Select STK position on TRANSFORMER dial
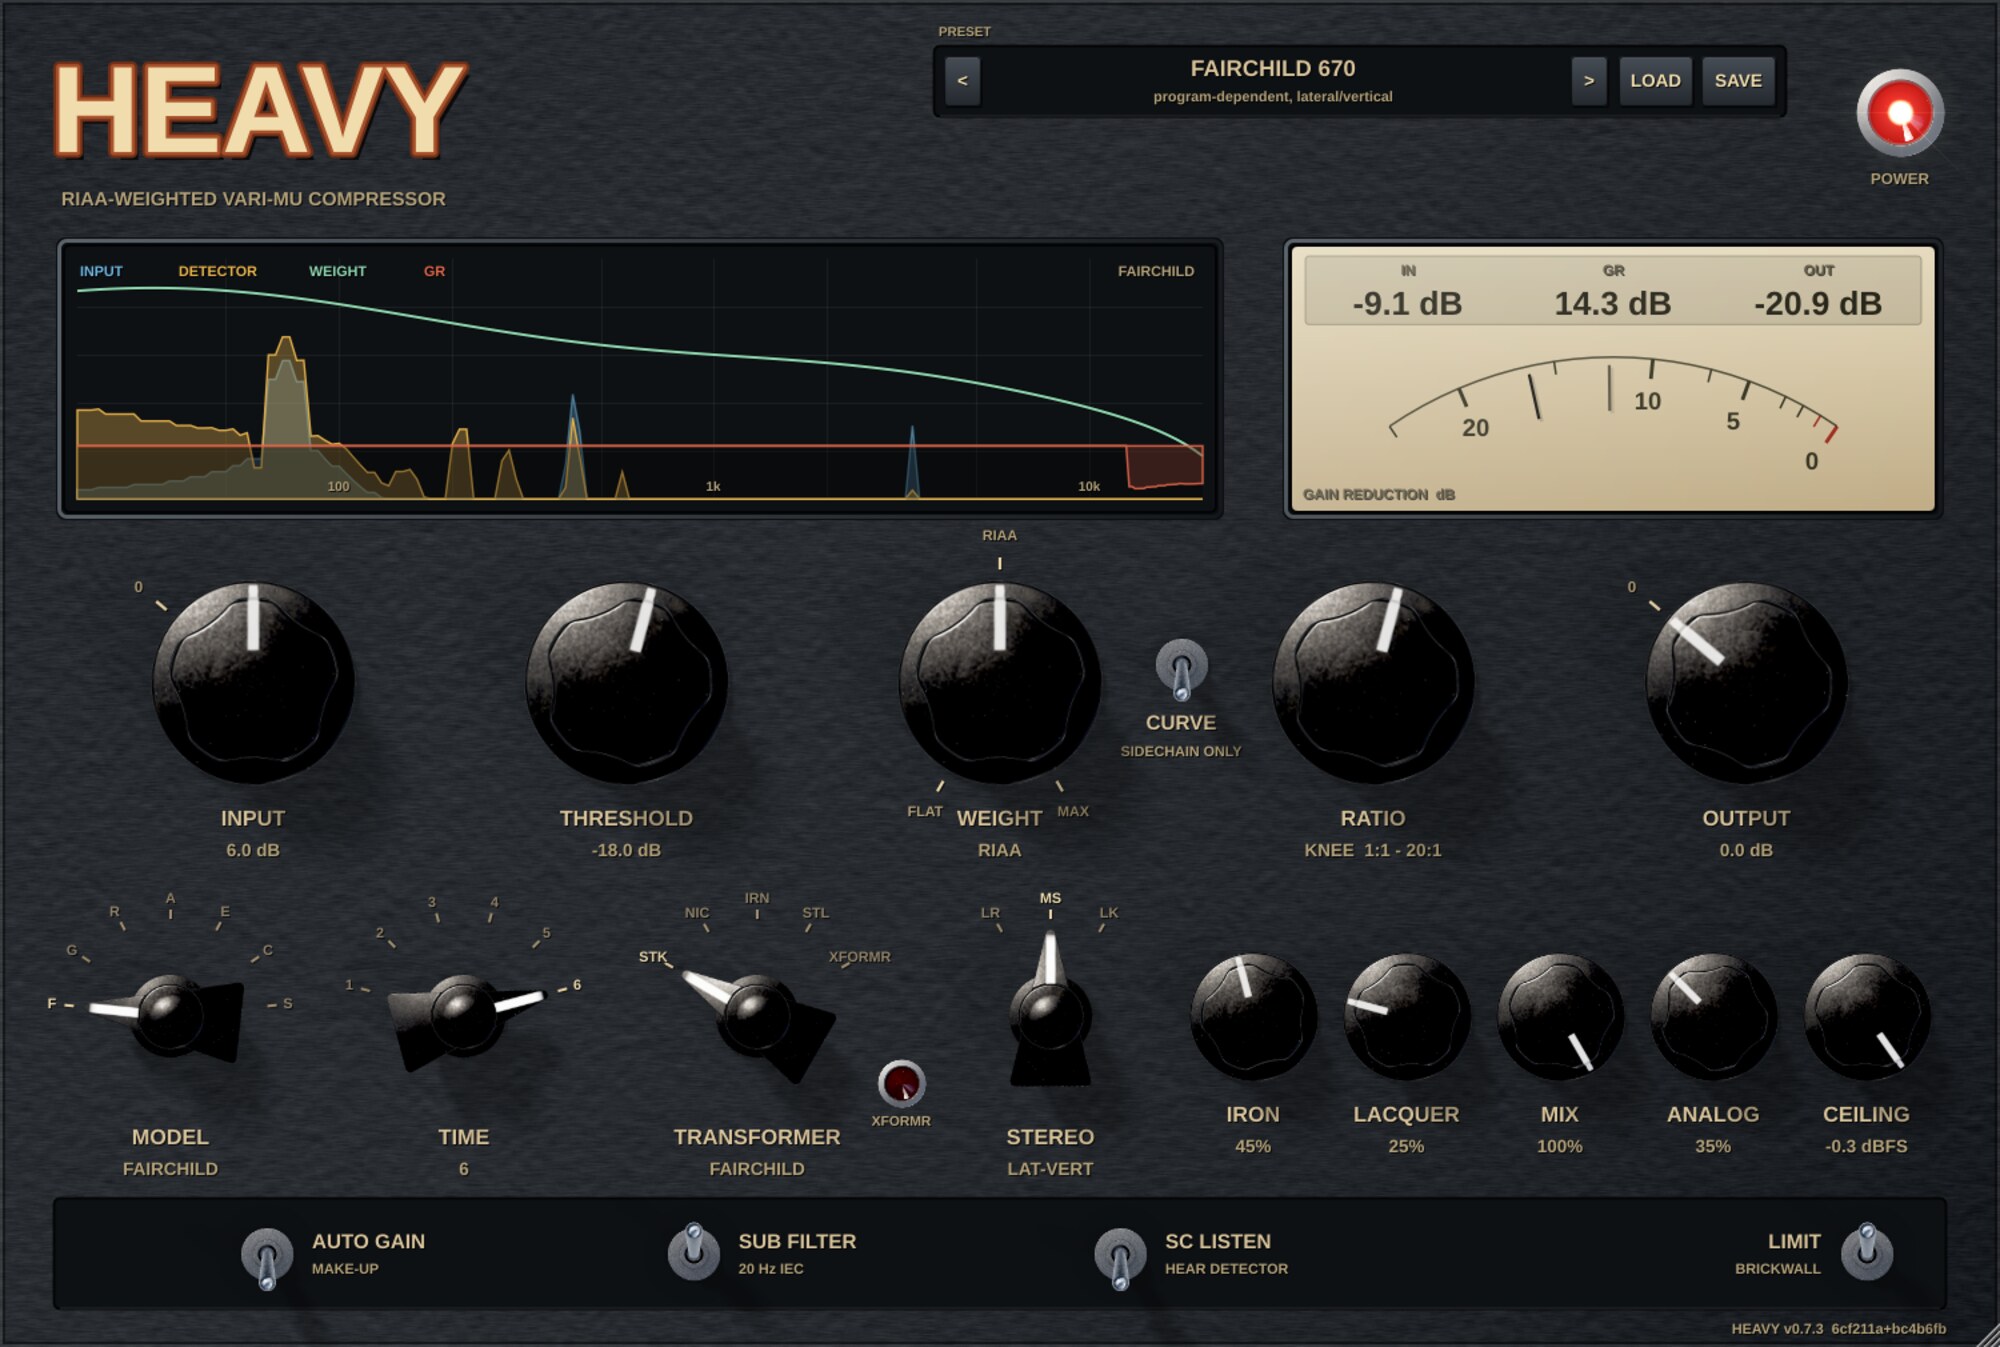2000x1347 pixels. (653, 957)
